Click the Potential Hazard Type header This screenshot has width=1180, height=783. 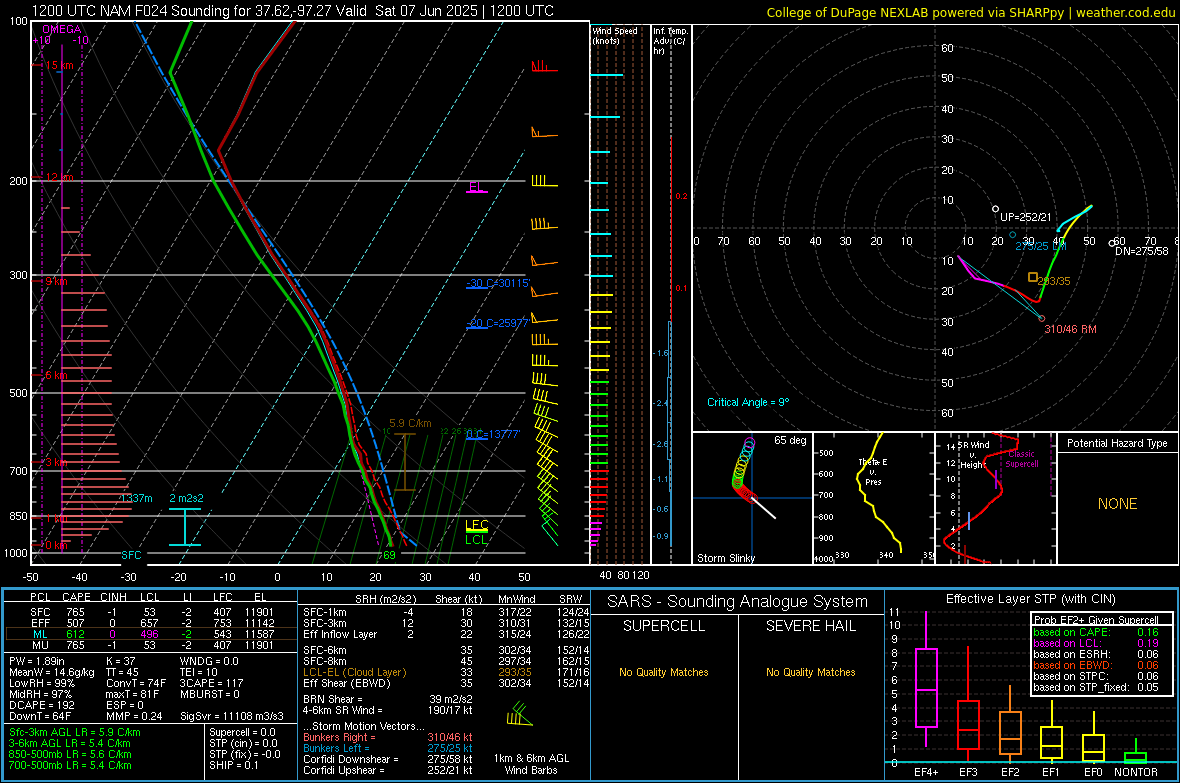pos(1117,443)
